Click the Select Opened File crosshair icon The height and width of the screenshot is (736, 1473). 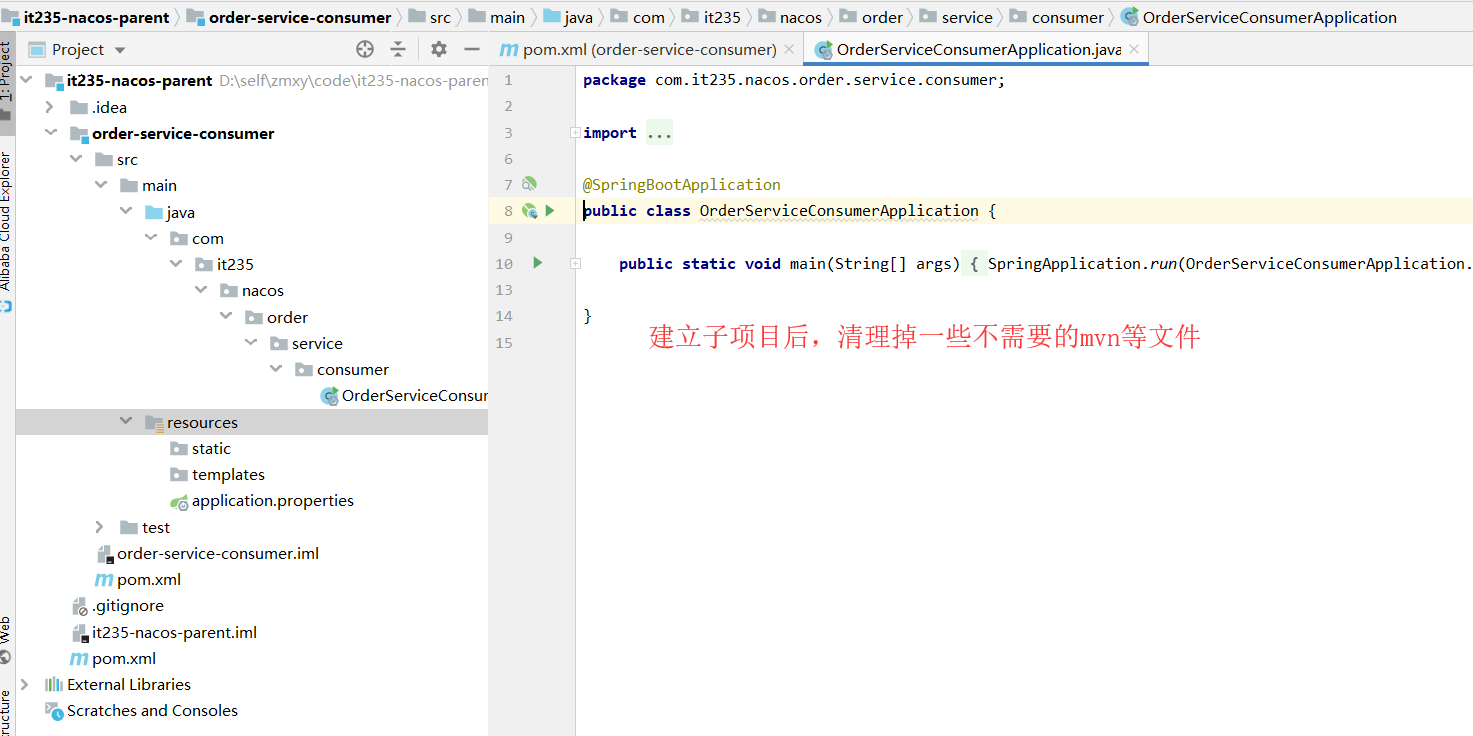(364, 48)
